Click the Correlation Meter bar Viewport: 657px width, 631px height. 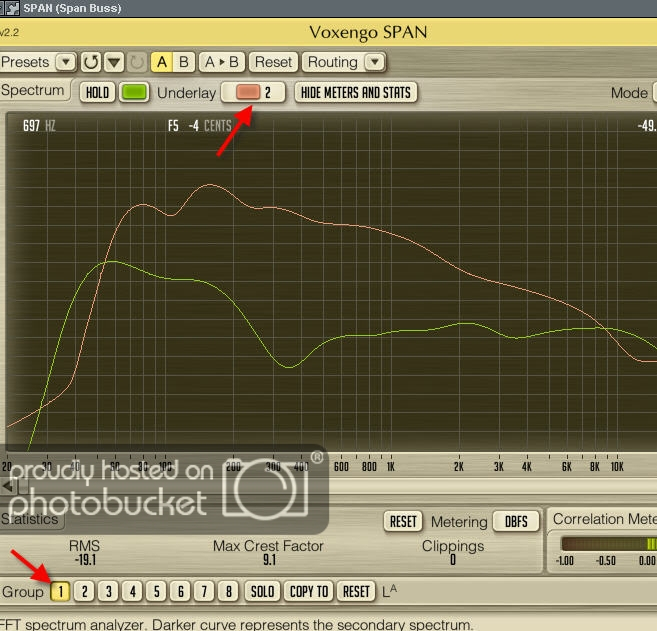point(609,544)
